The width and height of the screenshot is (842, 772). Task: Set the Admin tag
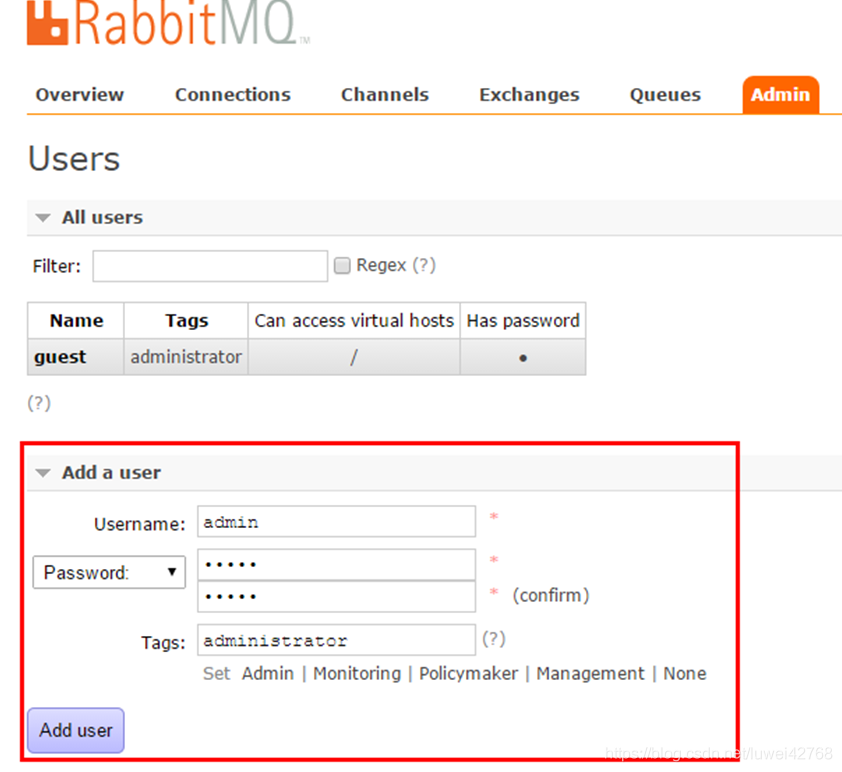click(267, 673)
